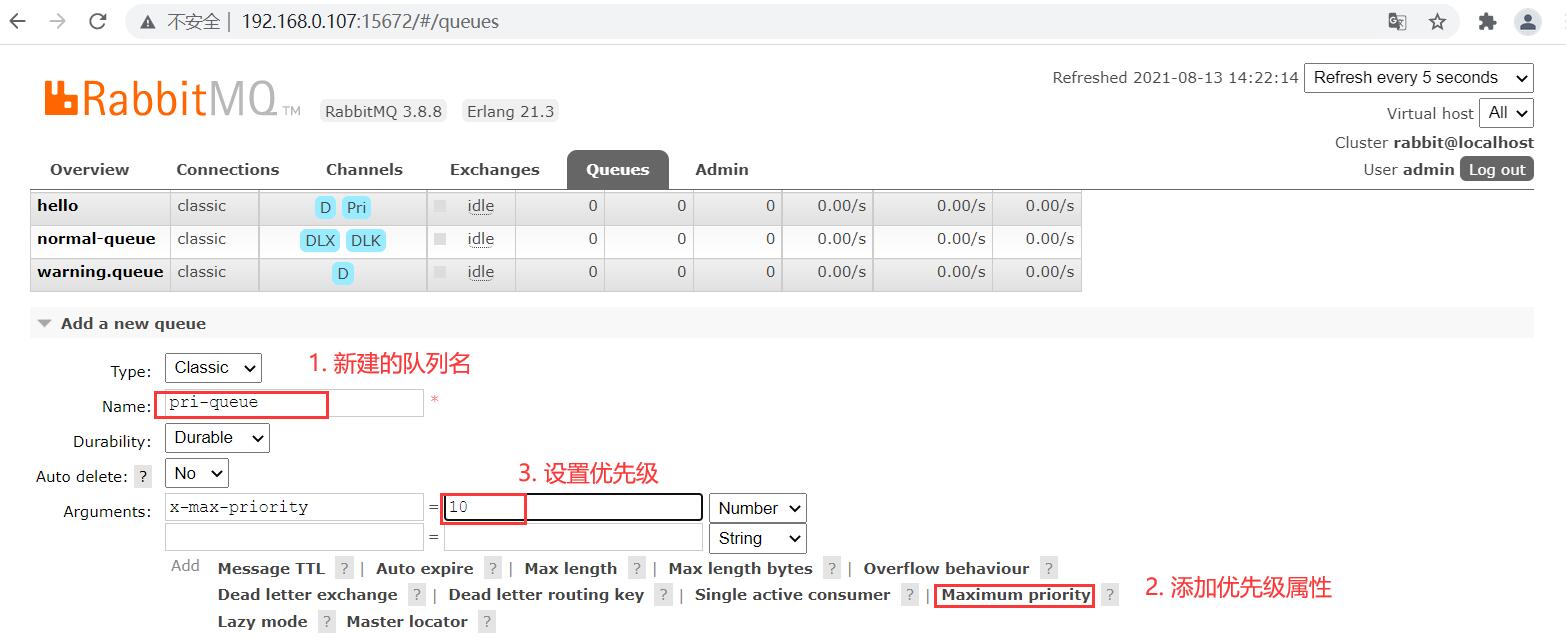Open the refresh interval dropdown
Viewport: 1566px width, 637px height.
(1418, 78)
